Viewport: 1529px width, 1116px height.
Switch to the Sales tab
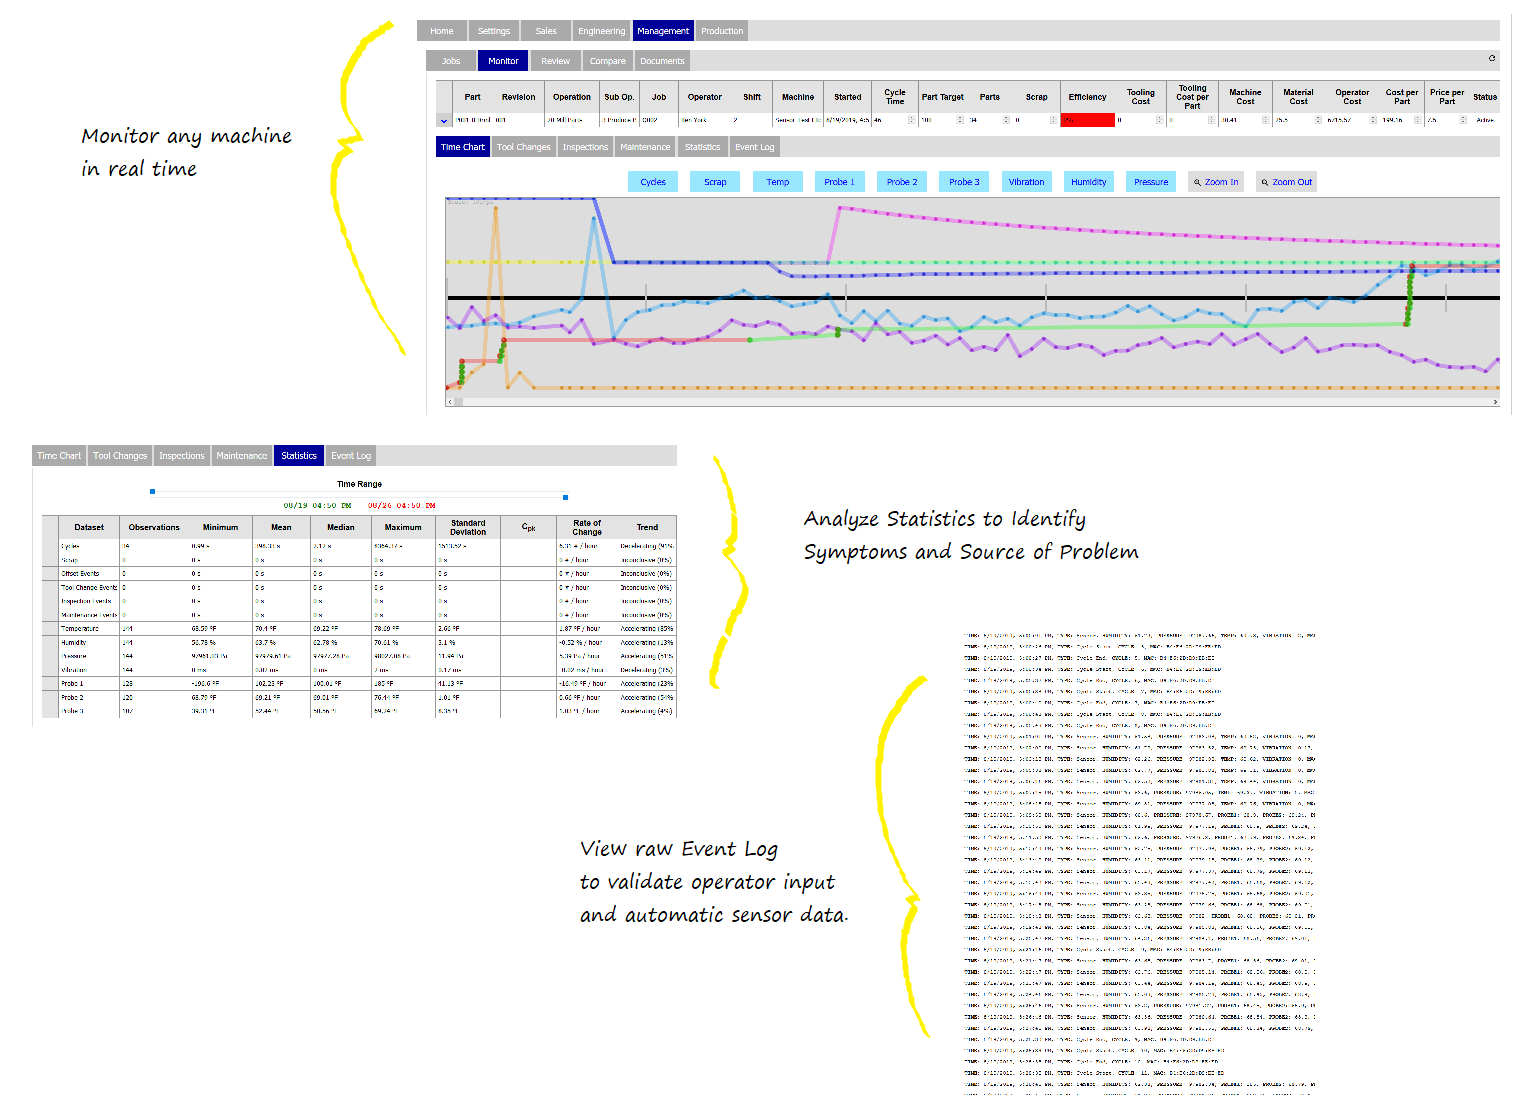pos(546,31)
